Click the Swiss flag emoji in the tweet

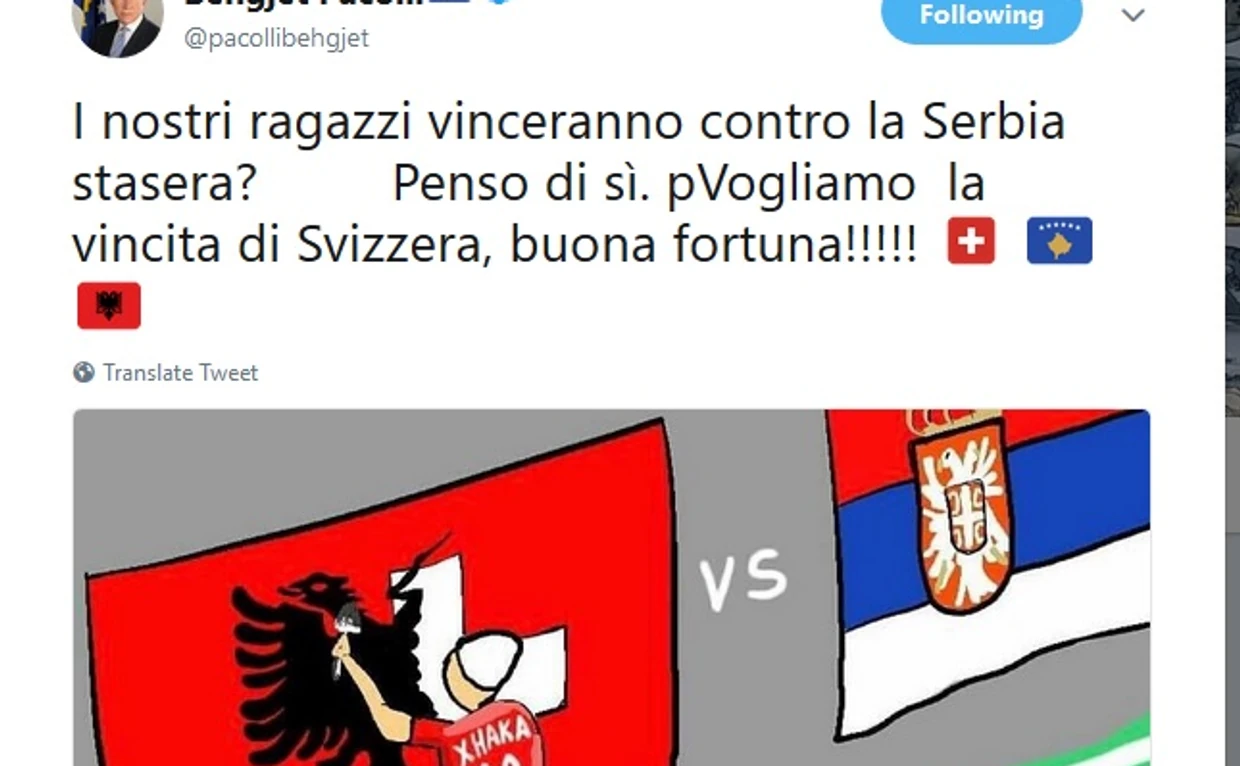971,241
